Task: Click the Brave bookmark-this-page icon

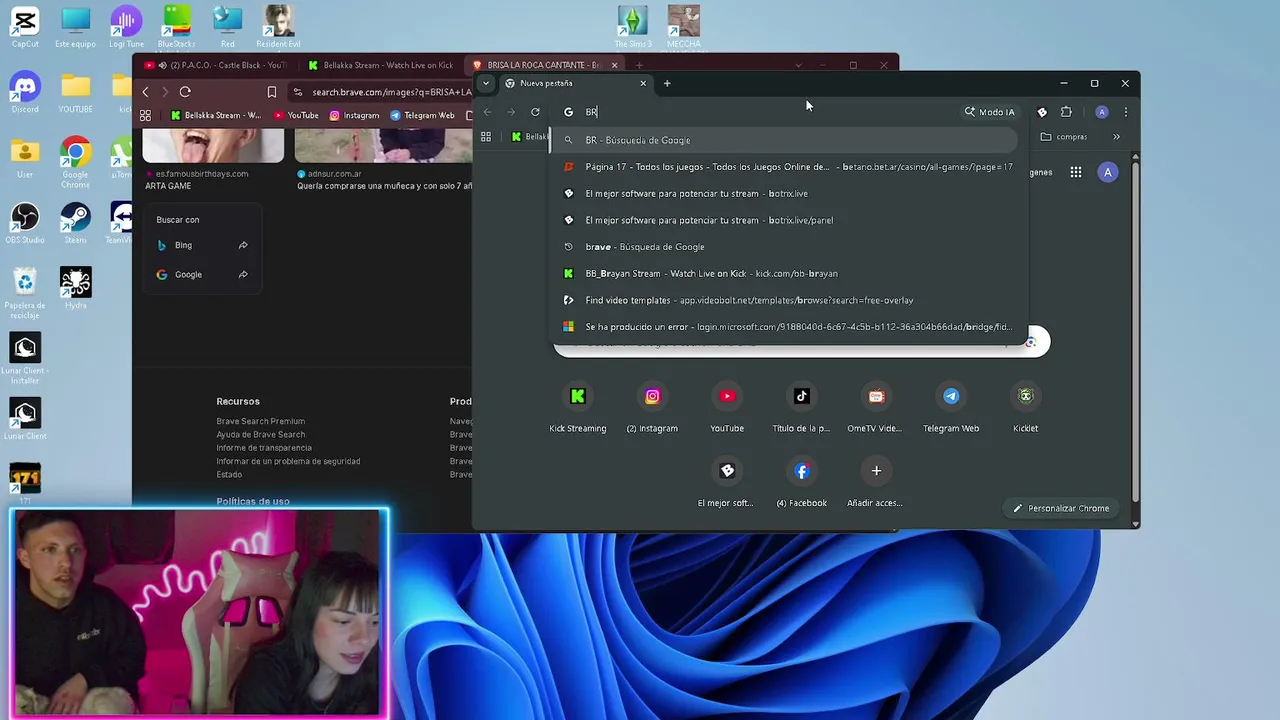Action: tap(272, 92)
